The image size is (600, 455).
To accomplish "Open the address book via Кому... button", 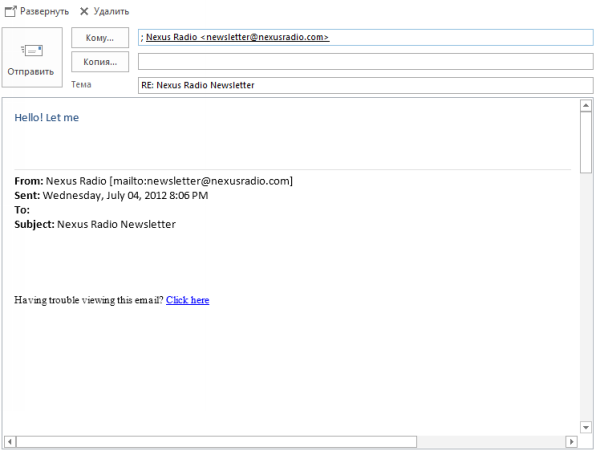I will [x=100, y=38].
